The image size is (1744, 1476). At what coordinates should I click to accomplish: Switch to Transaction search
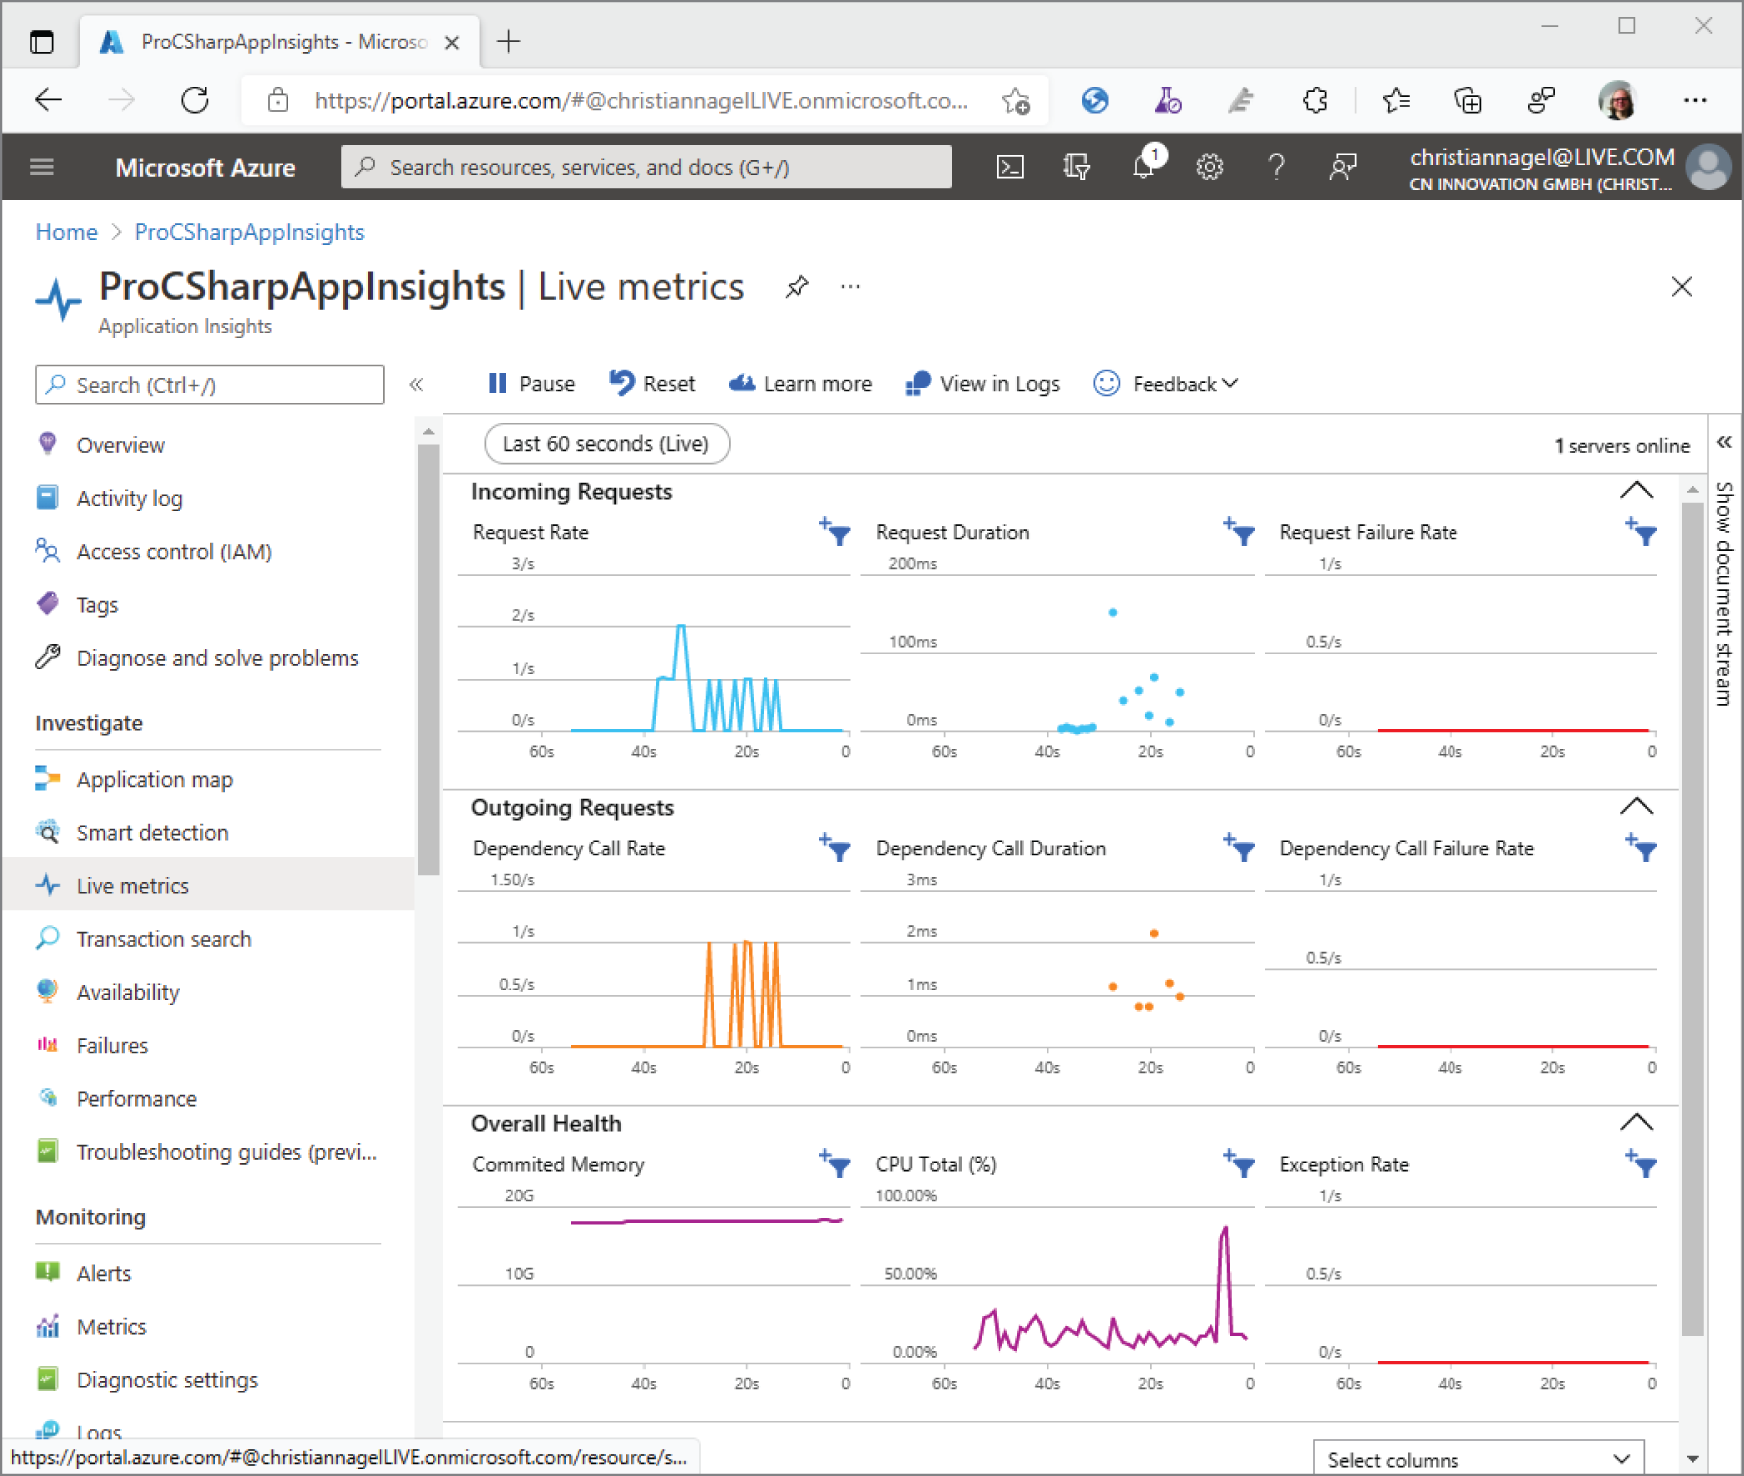click(x=163, y=938)
